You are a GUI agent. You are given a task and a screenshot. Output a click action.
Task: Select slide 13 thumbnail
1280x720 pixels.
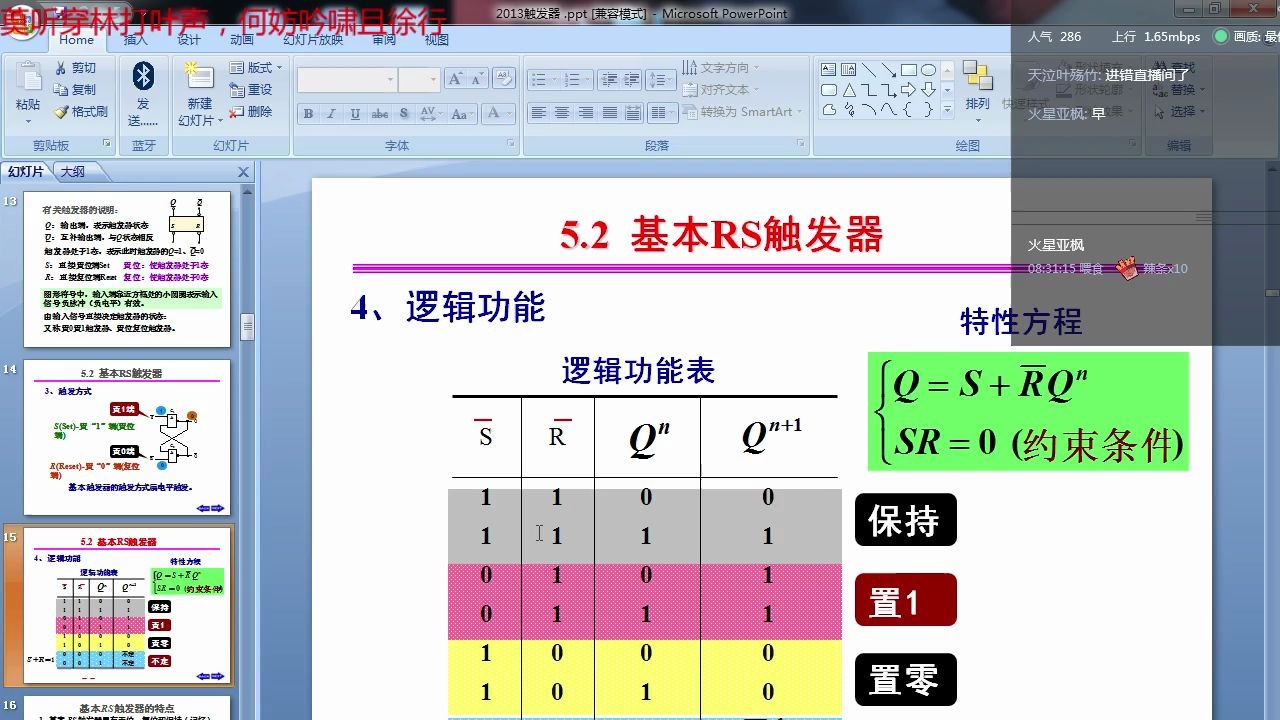pyautogui.click(x=127, y=269)
